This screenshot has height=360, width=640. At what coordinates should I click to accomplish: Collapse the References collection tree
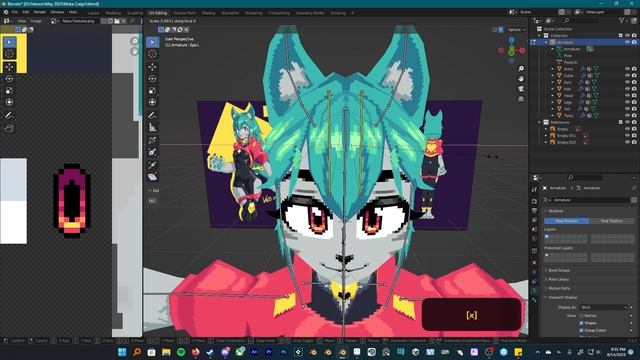(x=540, y=122)
